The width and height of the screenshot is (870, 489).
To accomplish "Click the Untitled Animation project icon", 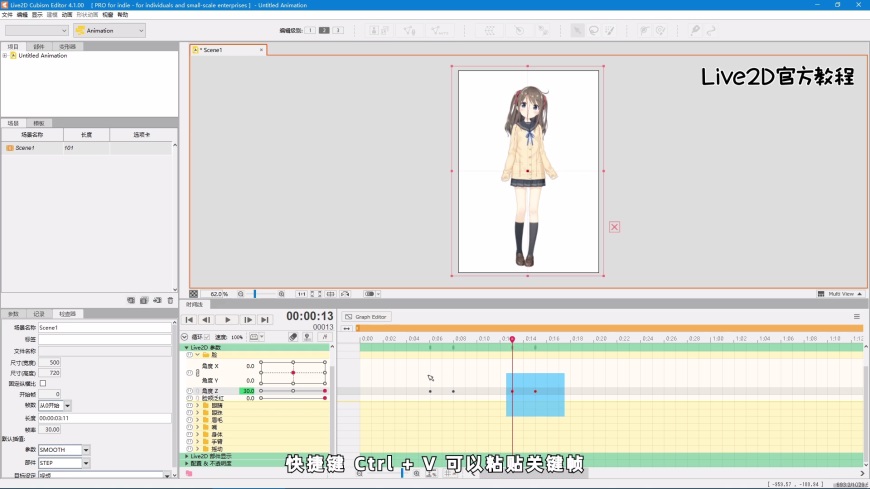I will tap(13, 56).
